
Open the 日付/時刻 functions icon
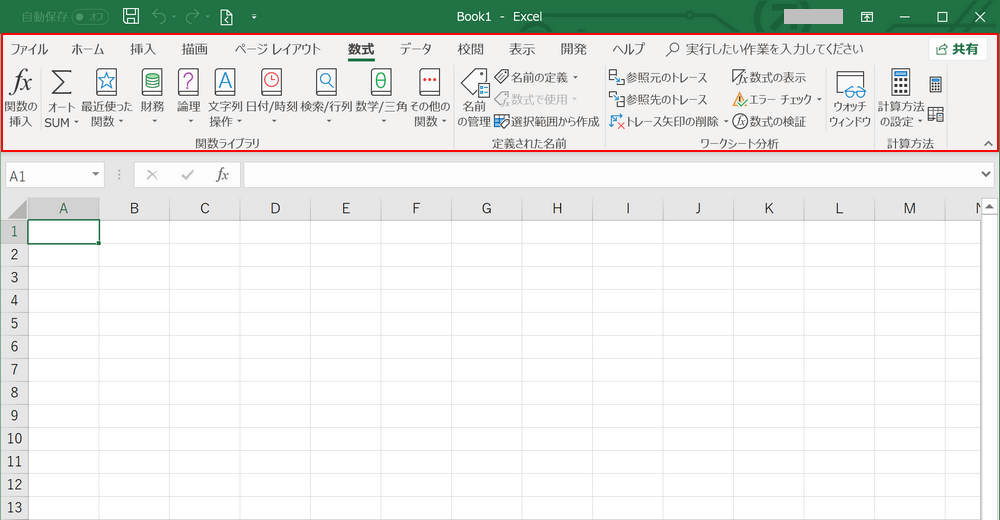(x=272, y=82)
